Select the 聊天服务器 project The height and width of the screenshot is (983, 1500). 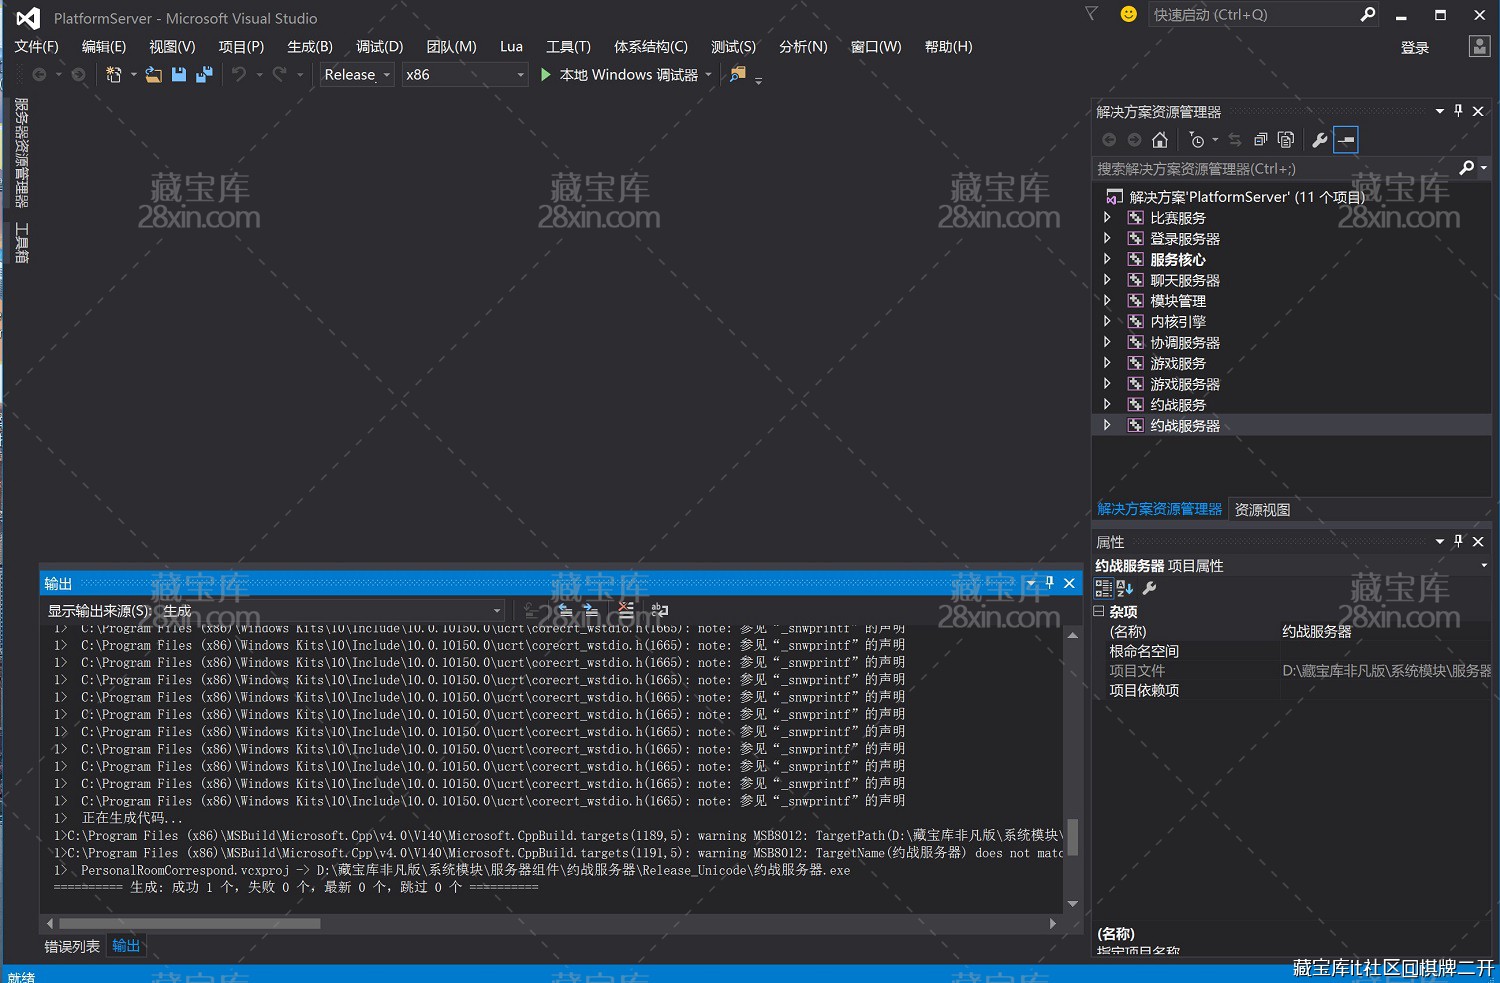pyautogui.click(x=1184, y=280)
